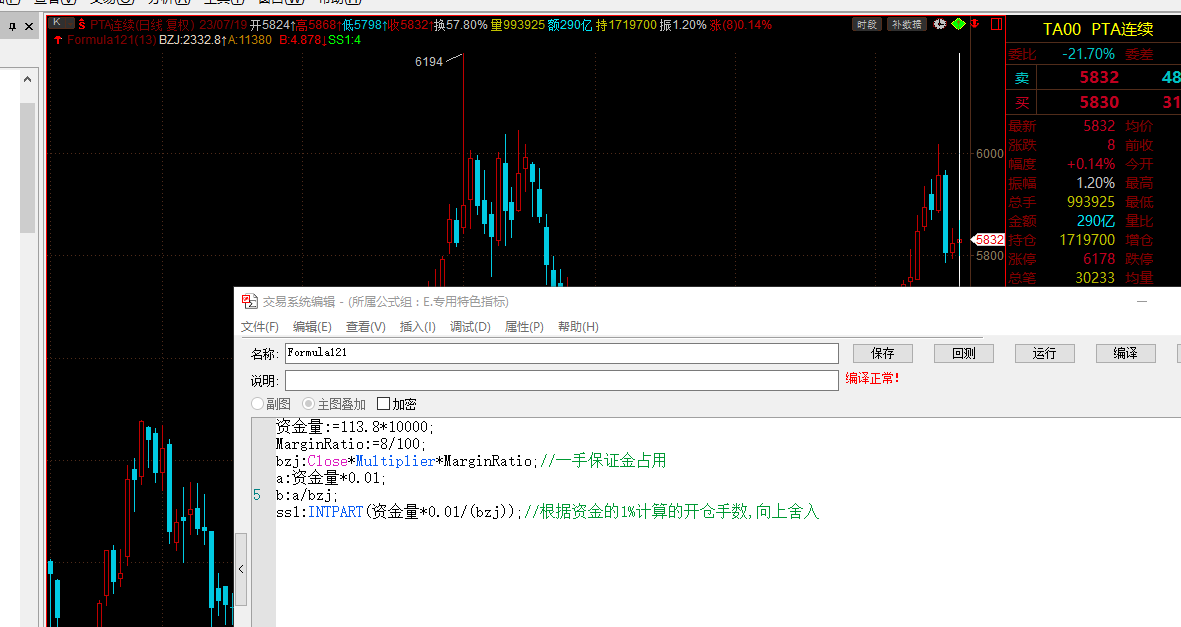
Task: Click the 持仓 value 1719700
Action: 1087,240
